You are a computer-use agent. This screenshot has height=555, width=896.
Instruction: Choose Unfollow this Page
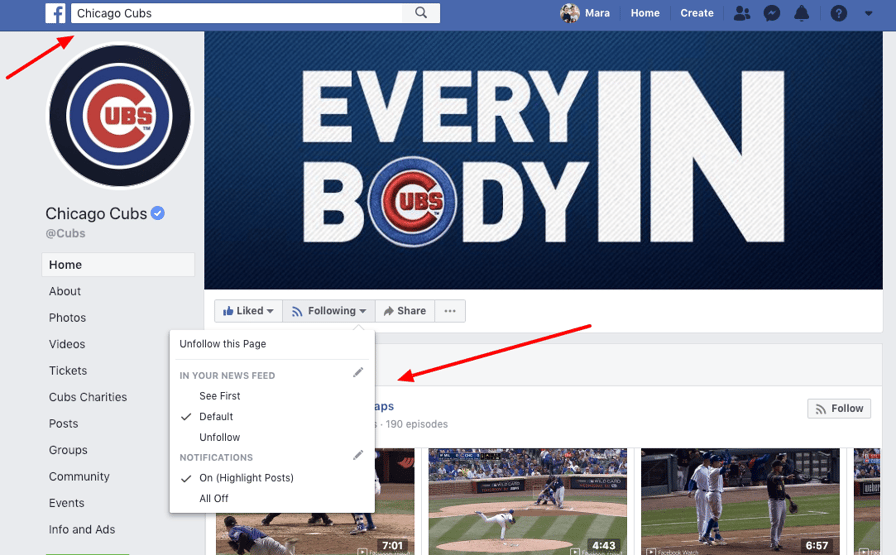click(223, 344)
